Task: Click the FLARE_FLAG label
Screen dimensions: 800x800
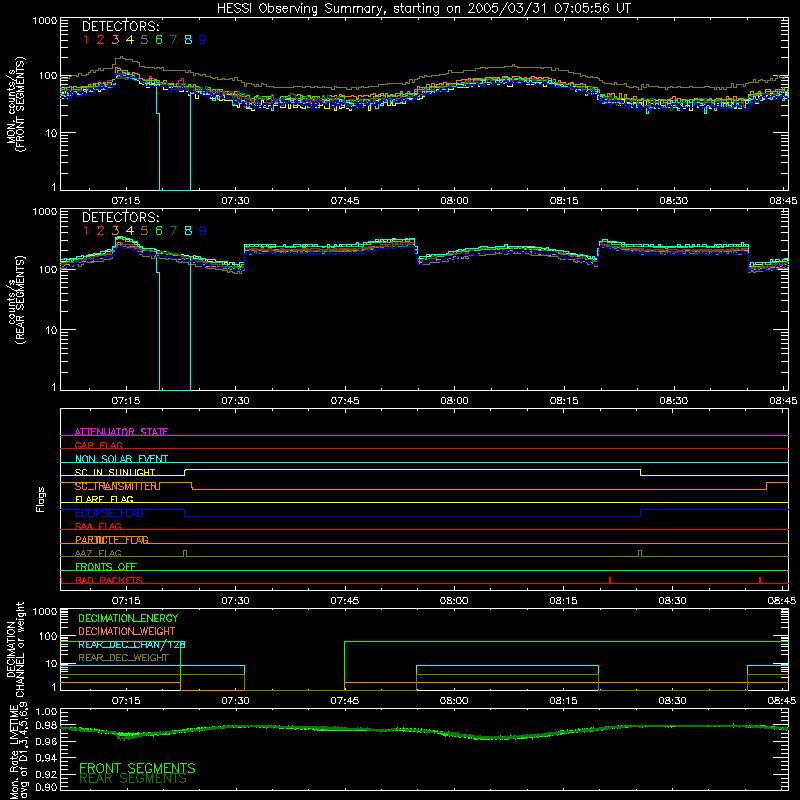Action: click(x=104, y=499)
